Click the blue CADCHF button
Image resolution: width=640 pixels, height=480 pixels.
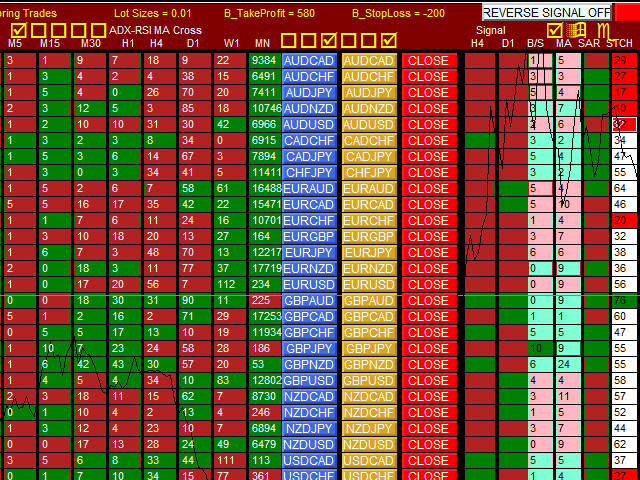coord(309,140)
